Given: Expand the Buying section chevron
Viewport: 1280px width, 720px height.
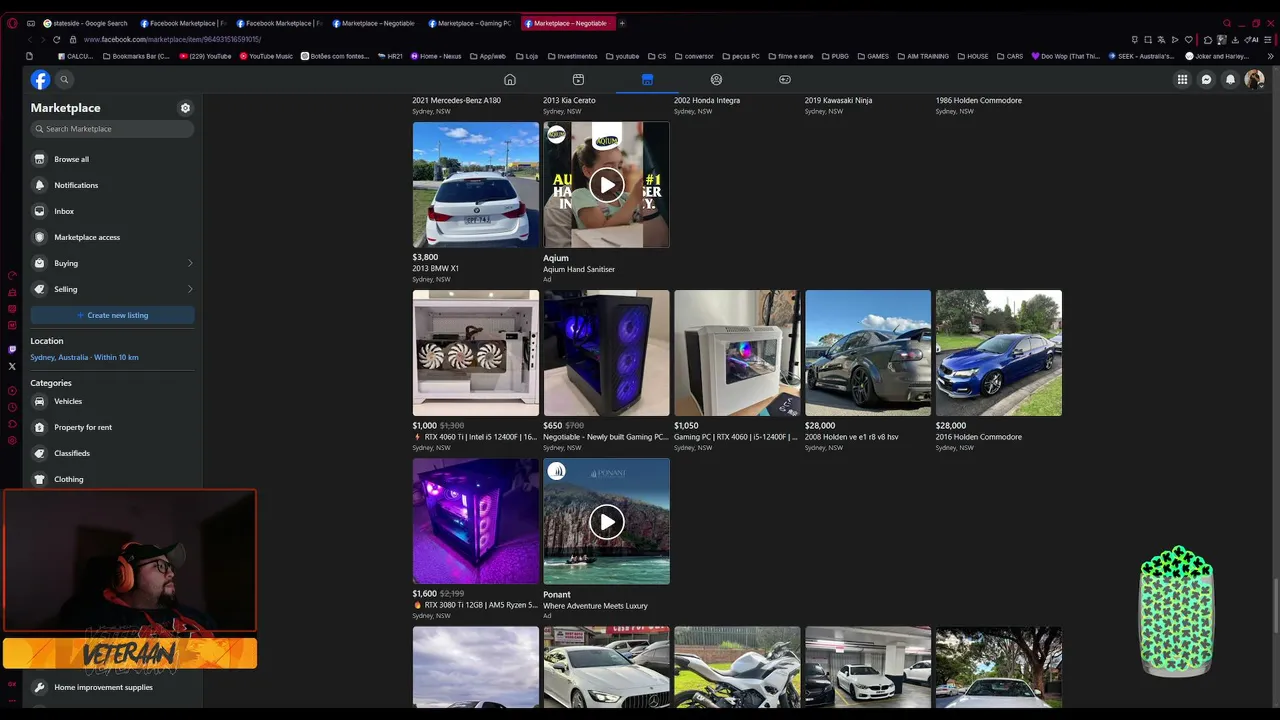Looking at the screenshot, I should click(190, 263).
